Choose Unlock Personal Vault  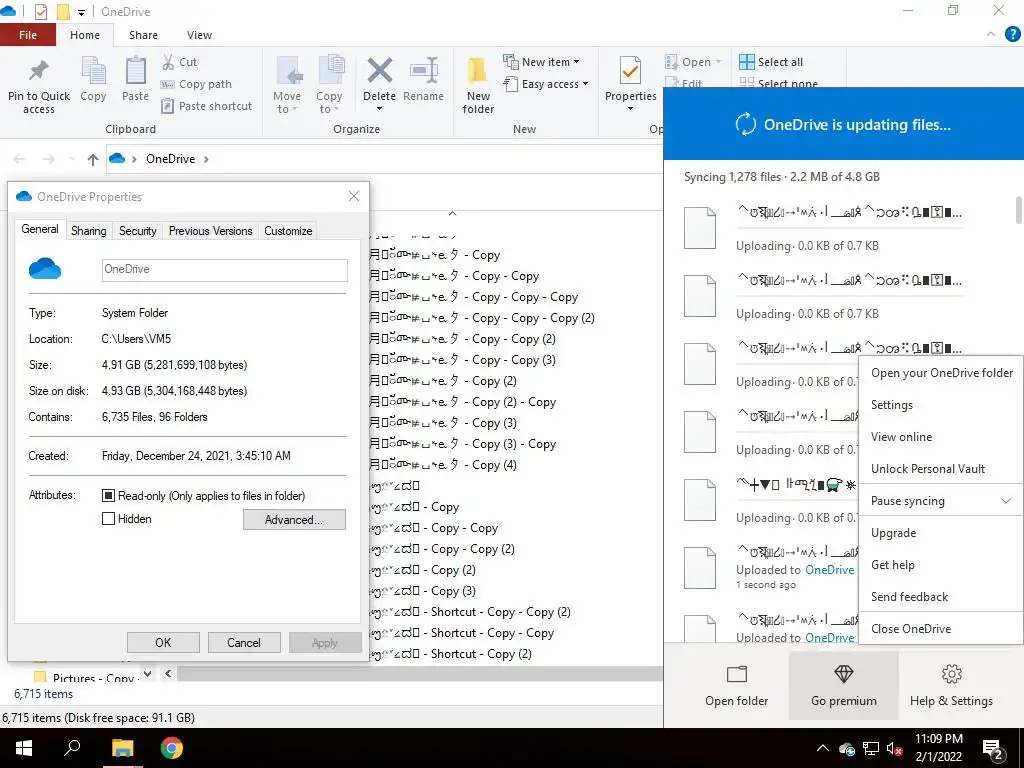click(x=941, y=469)
